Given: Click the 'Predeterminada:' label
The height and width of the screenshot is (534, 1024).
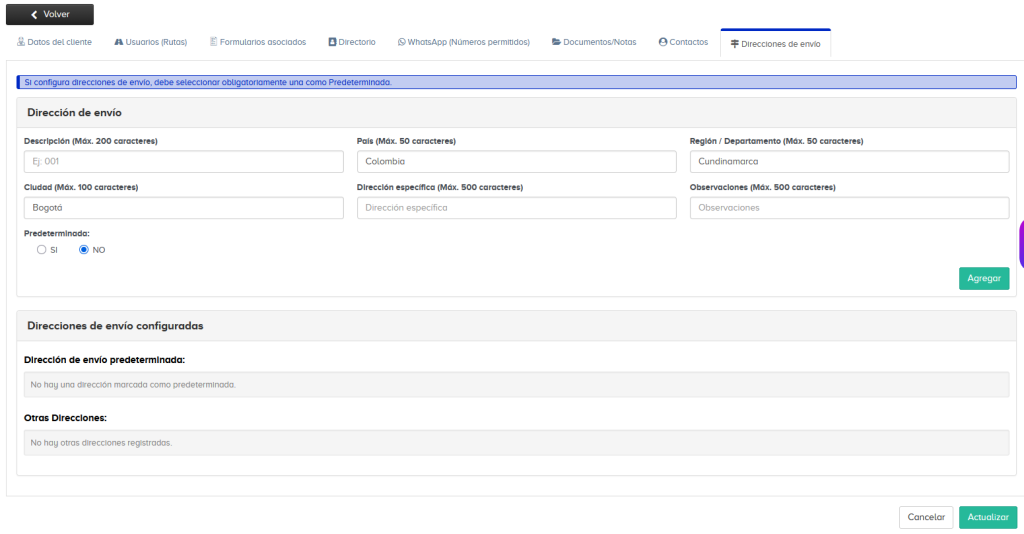Looking at the screenshot, I should [x=57, y=233].
